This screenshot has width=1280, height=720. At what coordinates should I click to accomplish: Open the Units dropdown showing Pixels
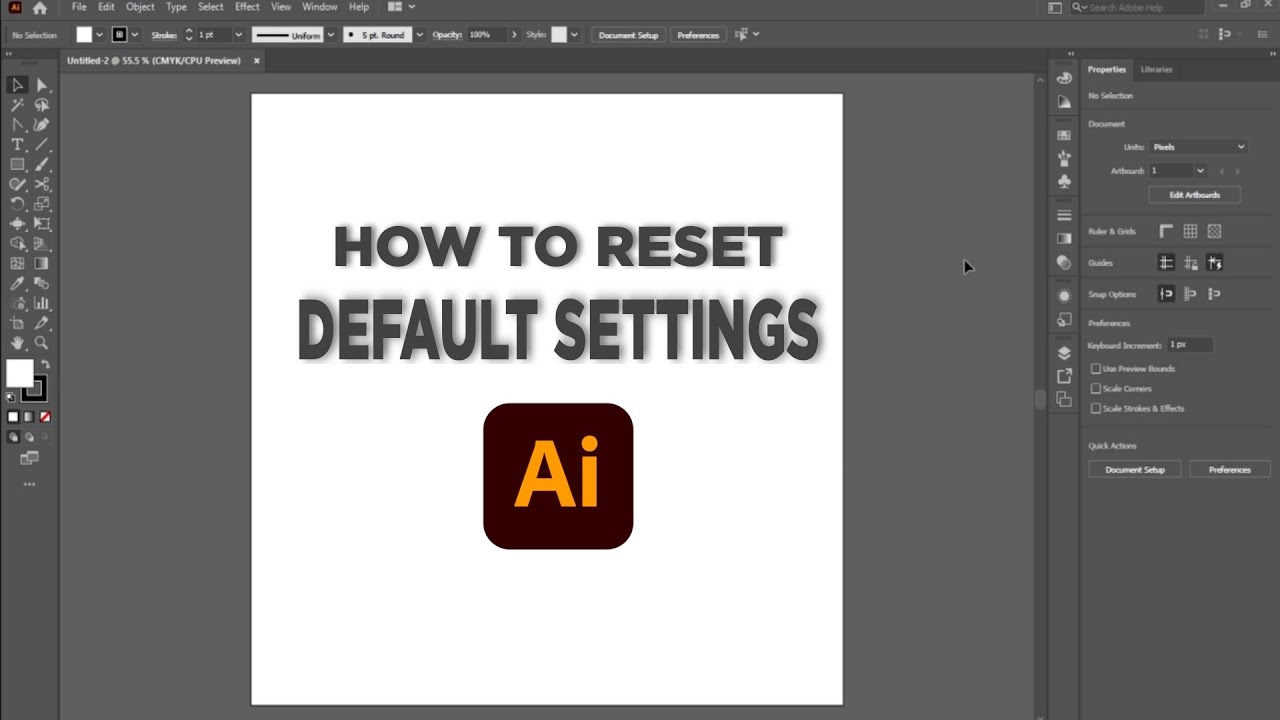click(x=1198, y=147)
